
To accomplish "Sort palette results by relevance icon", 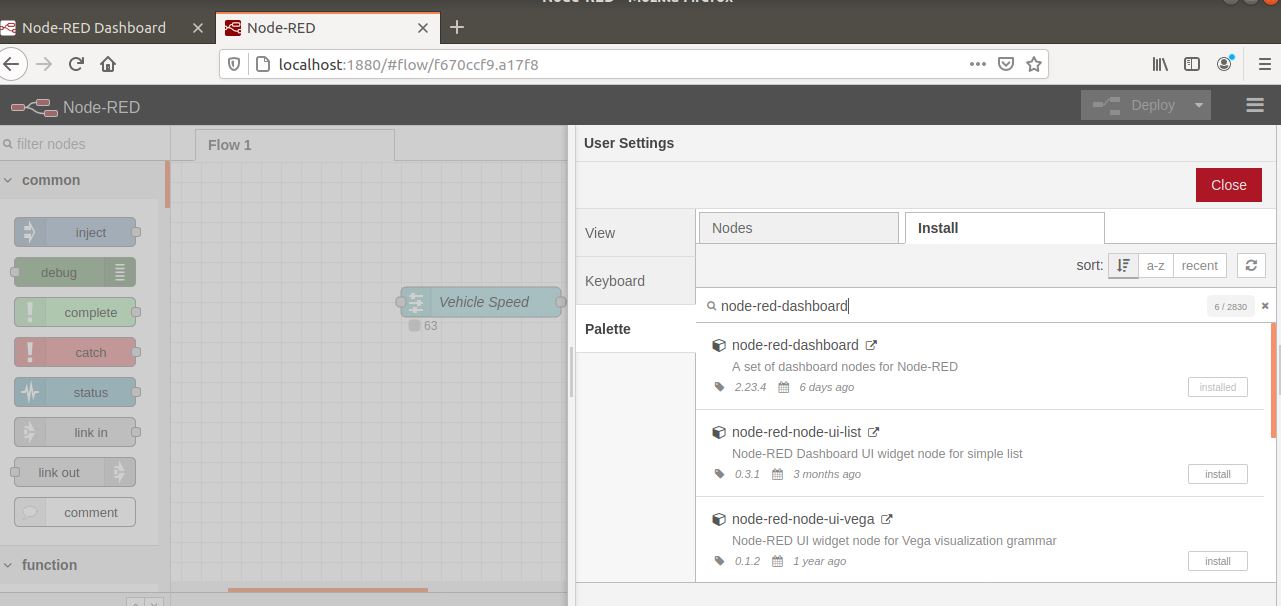I will 1123,265.
